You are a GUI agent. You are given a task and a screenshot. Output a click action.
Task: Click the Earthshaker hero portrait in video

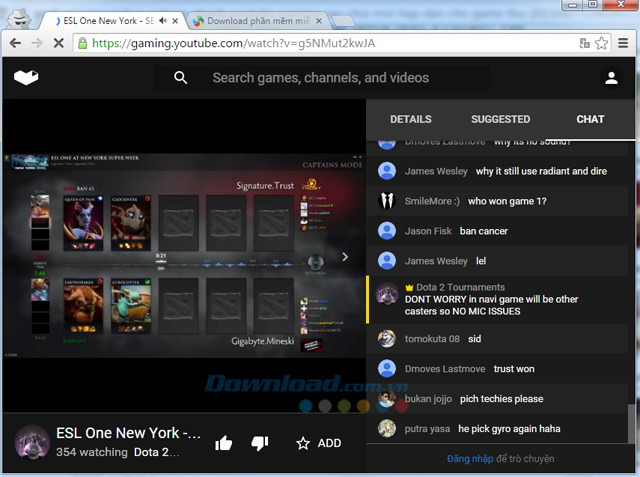(83, 306)
